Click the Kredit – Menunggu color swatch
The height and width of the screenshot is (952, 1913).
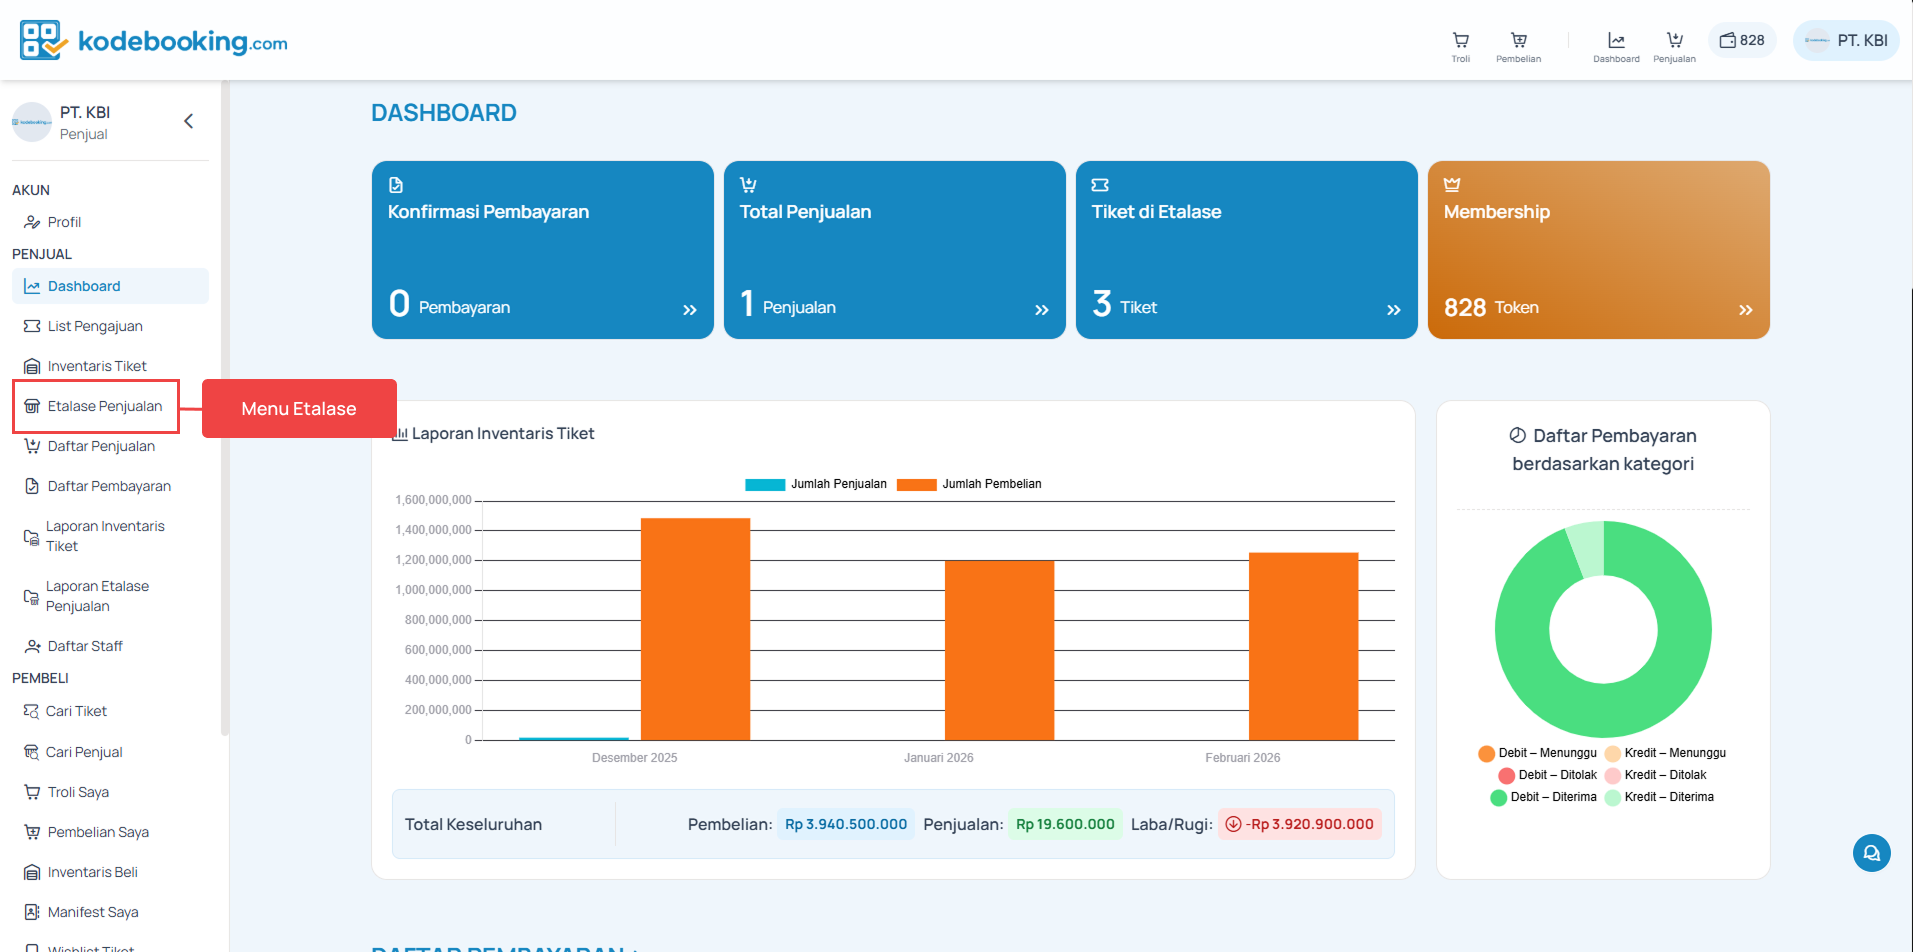click(1612, 753)
